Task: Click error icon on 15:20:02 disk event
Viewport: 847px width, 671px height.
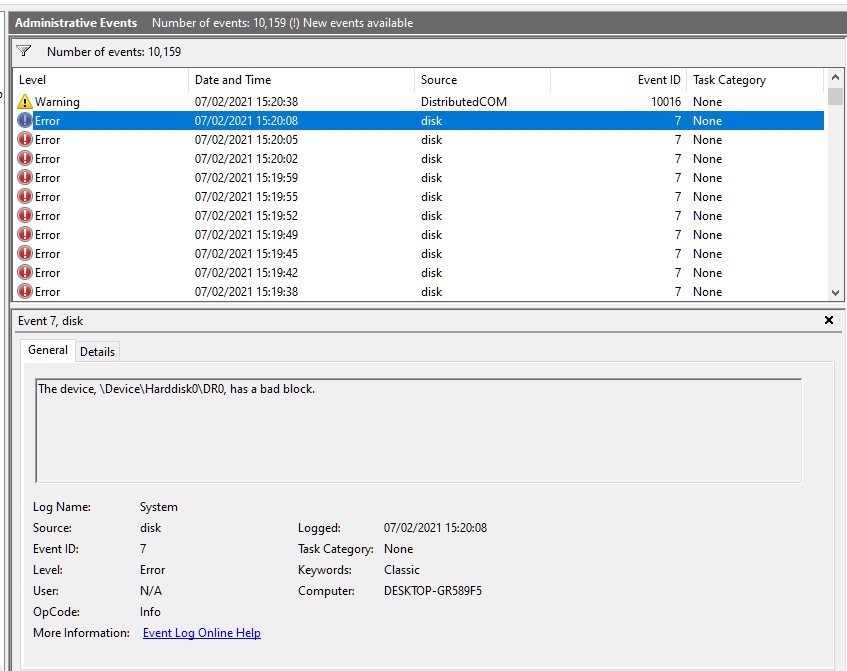Action: pos(25,159)
